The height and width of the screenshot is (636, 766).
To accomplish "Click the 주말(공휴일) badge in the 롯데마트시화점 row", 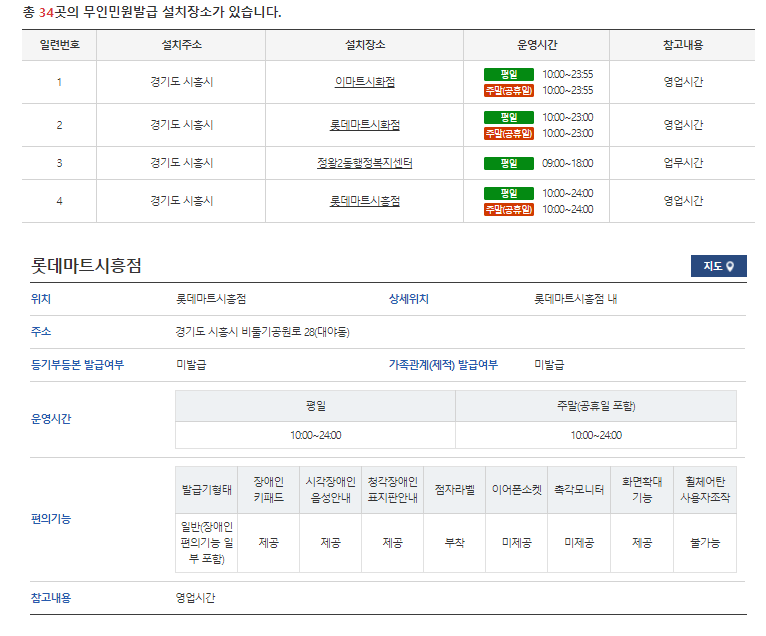I will [x=509, y=133].
